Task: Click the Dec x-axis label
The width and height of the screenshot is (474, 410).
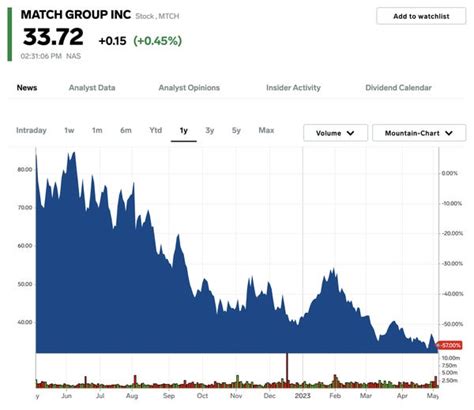Action: pyautogui.click(x=269, y=396)
